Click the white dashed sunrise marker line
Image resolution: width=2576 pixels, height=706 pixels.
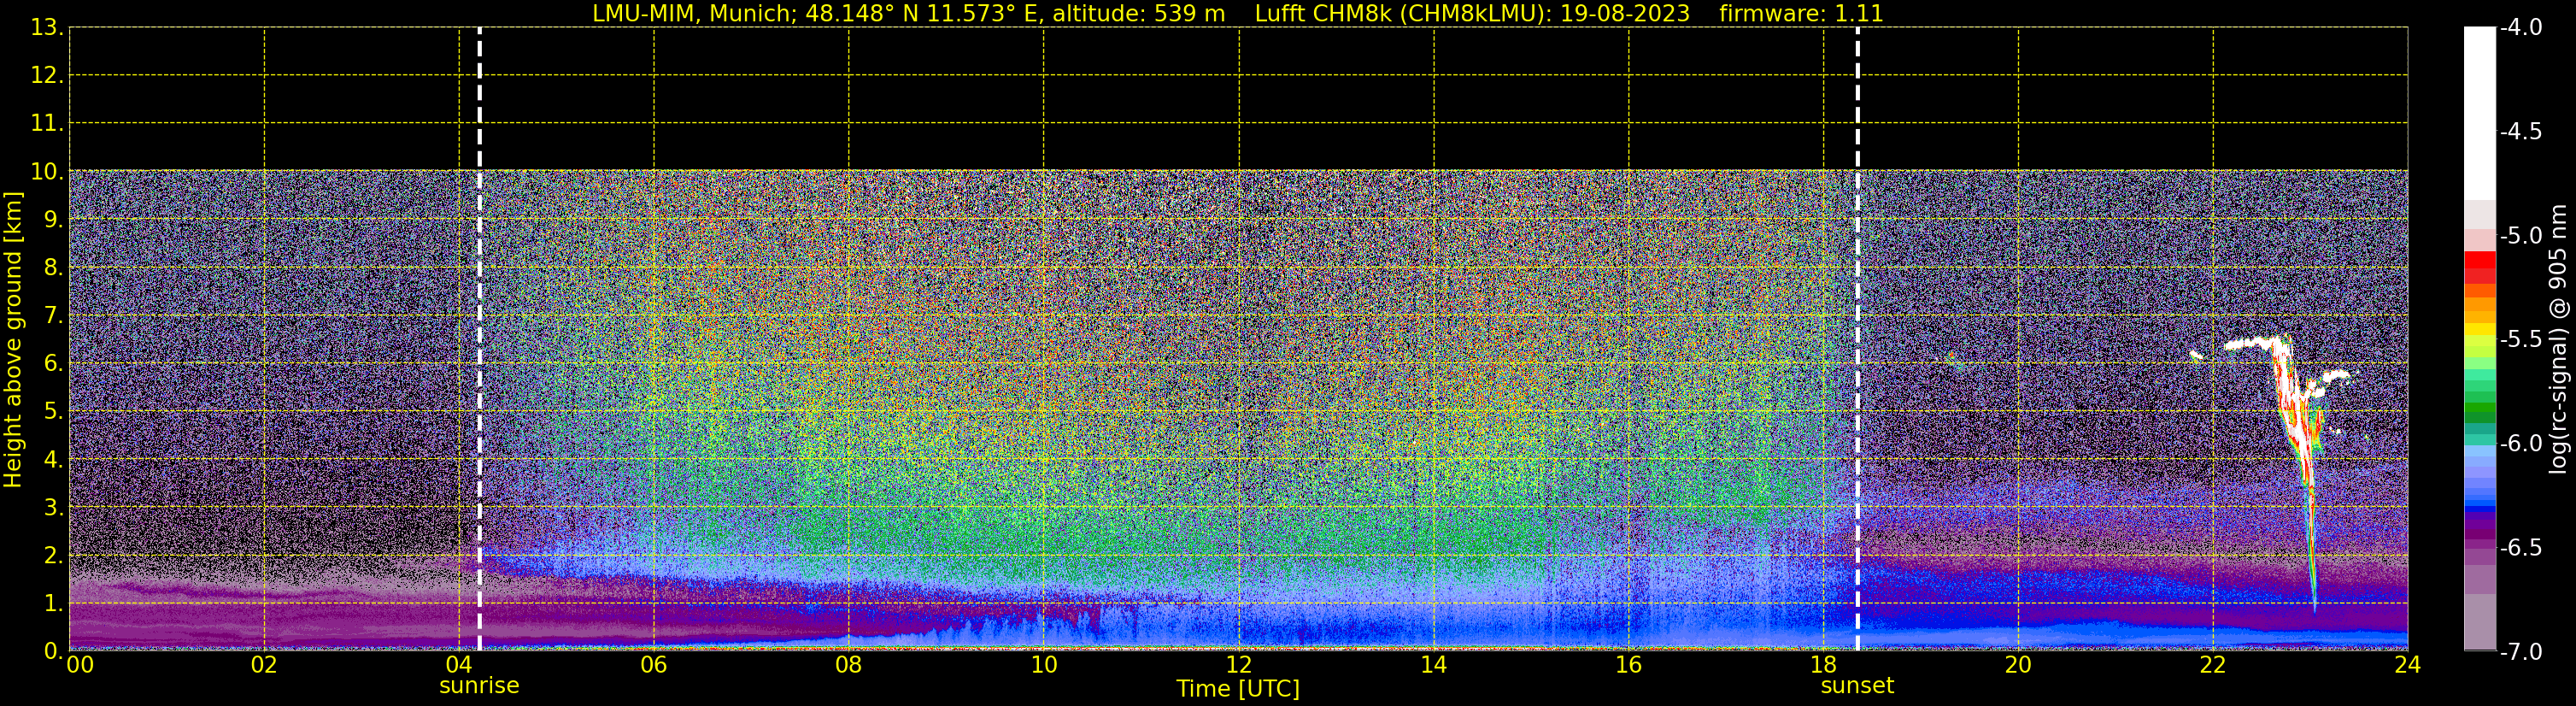pos(480,339)
